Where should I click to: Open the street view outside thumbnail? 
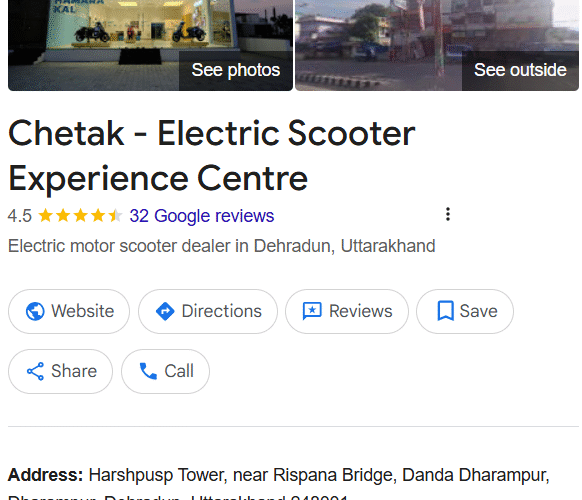coord(437,45)
